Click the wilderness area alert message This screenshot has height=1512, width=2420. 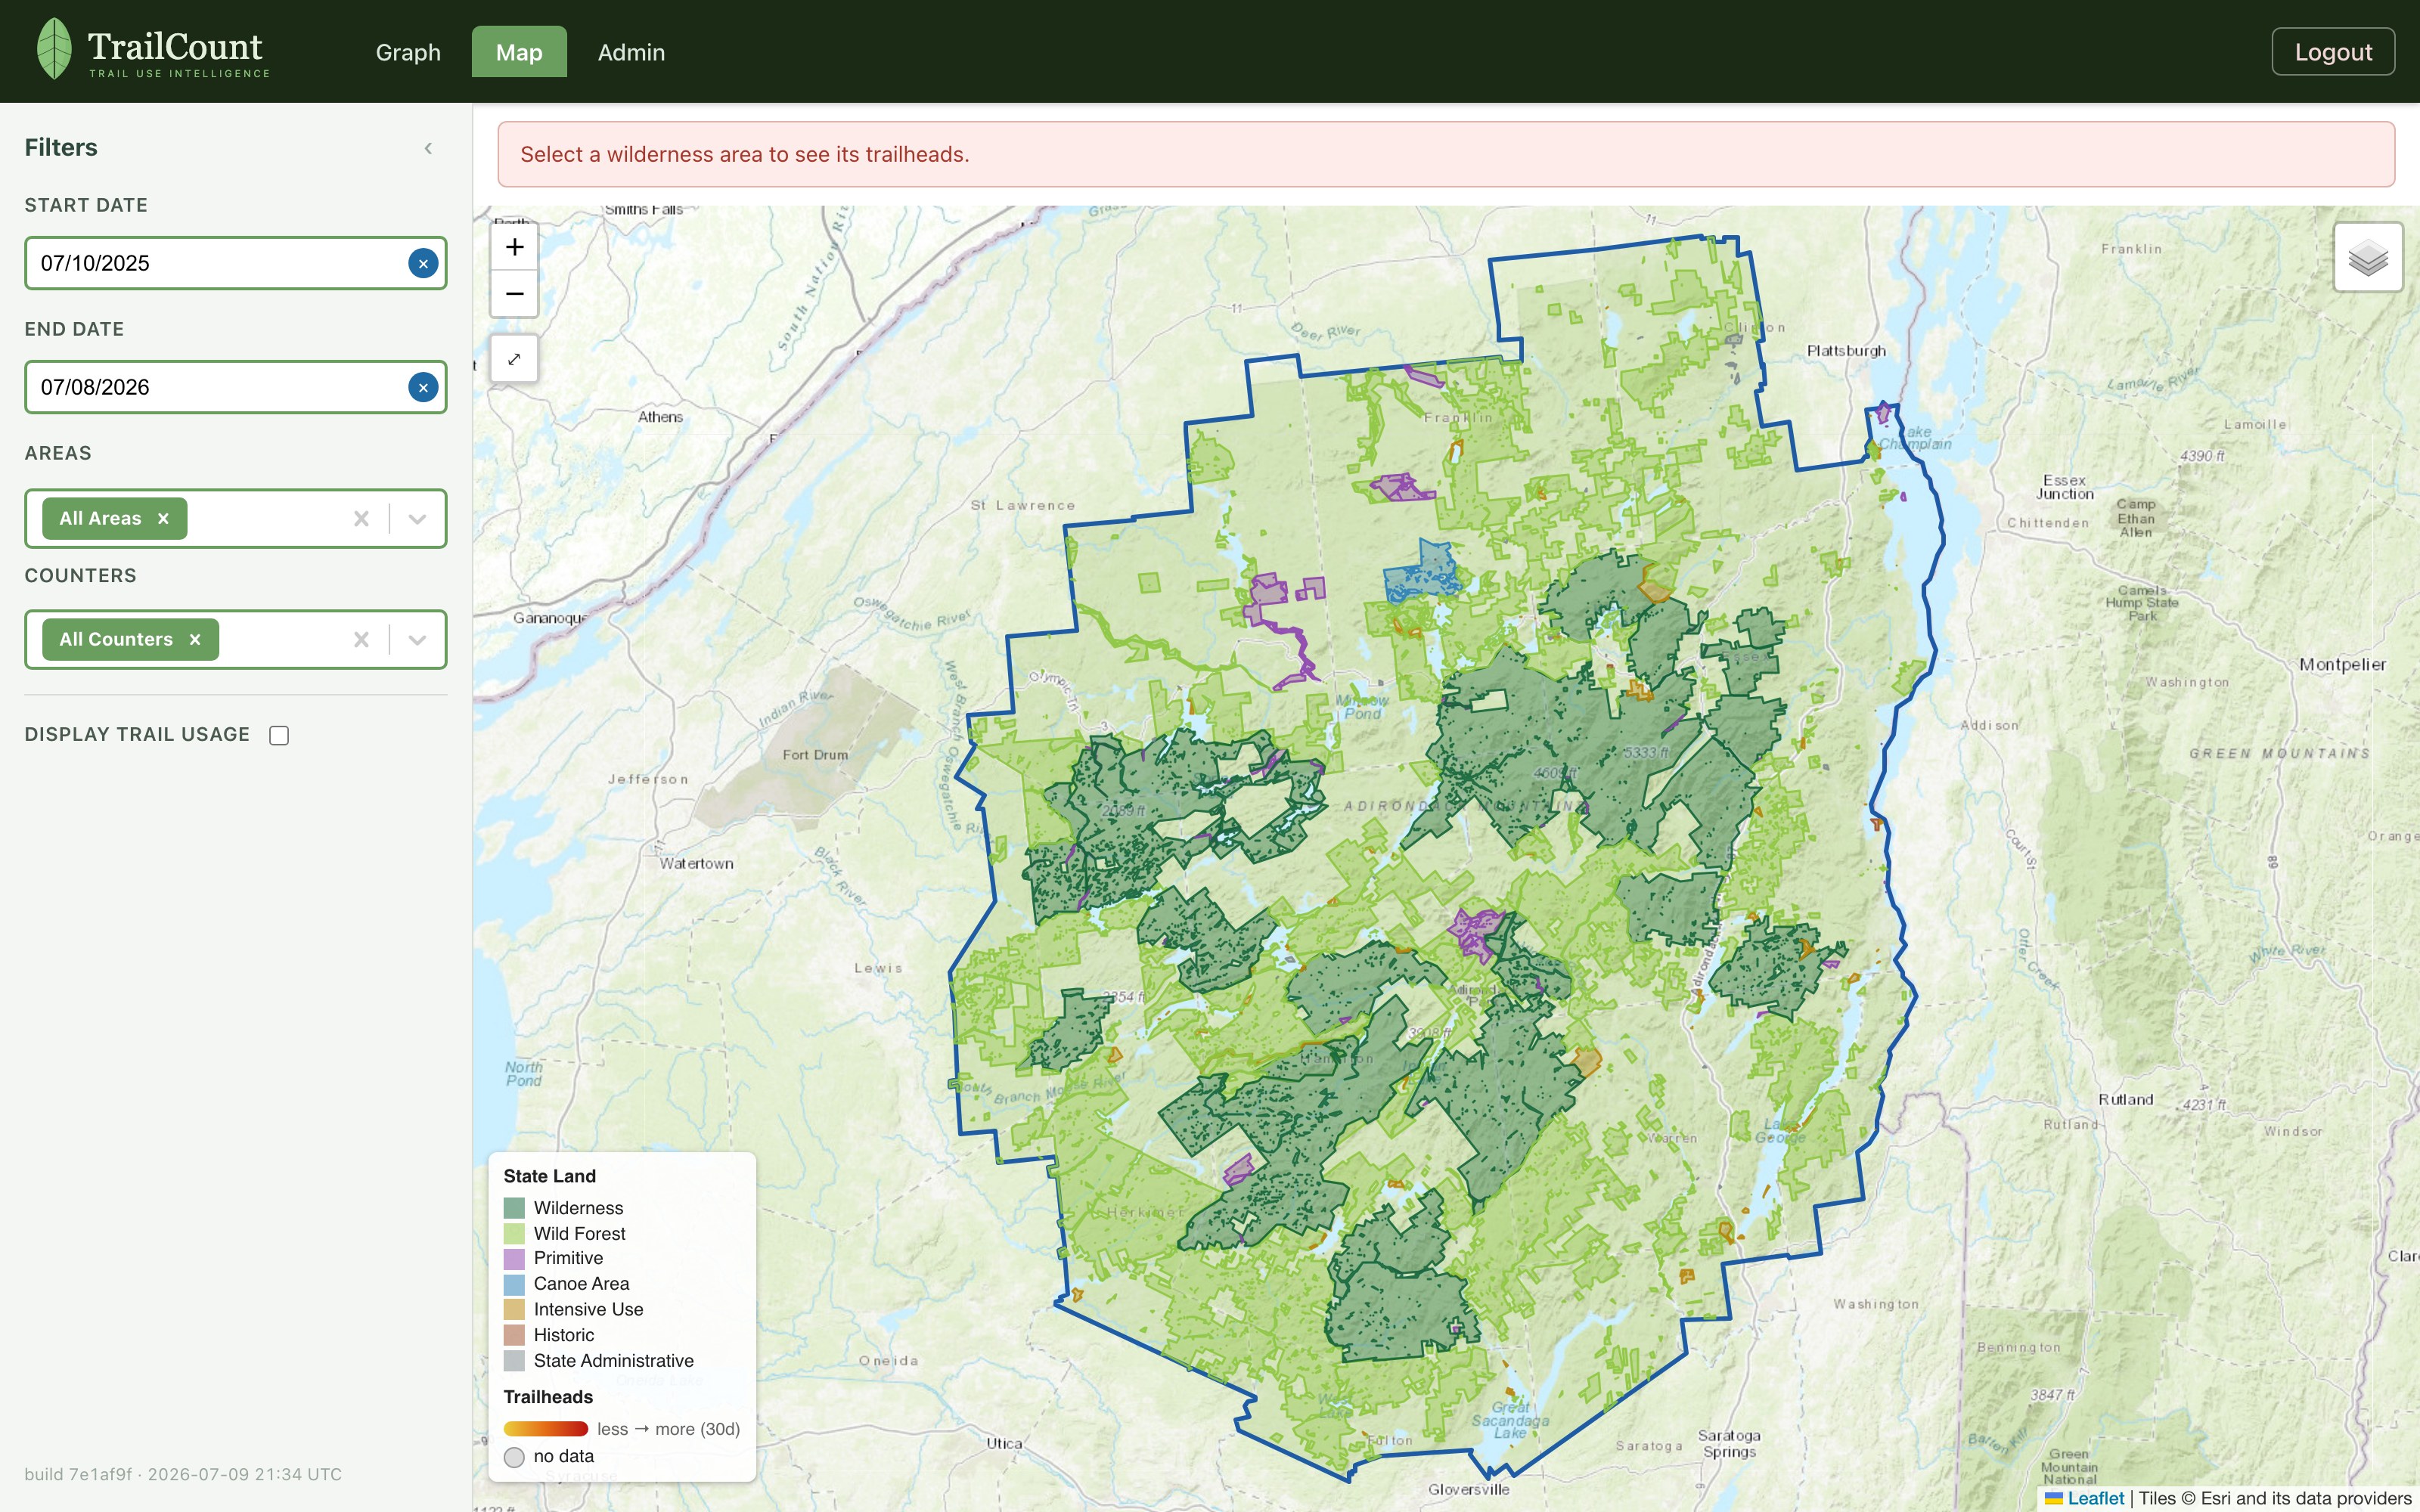click(1446, 154)
